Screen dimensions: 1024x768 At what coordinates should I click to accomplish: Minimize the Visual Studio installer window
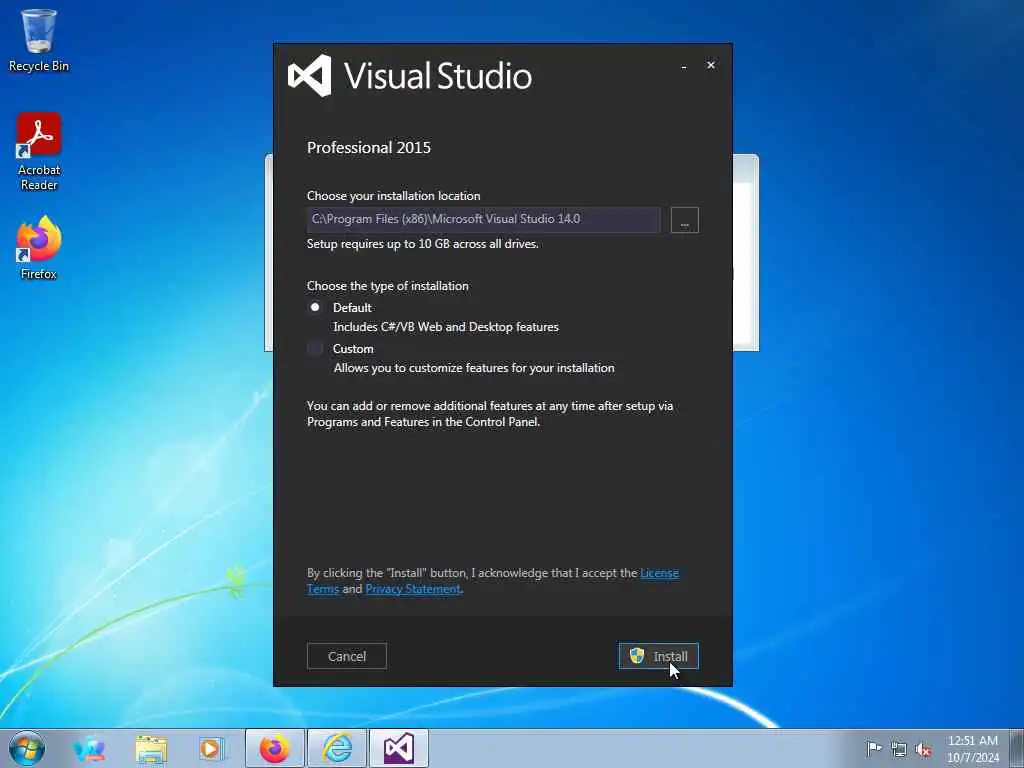[684, 66]
